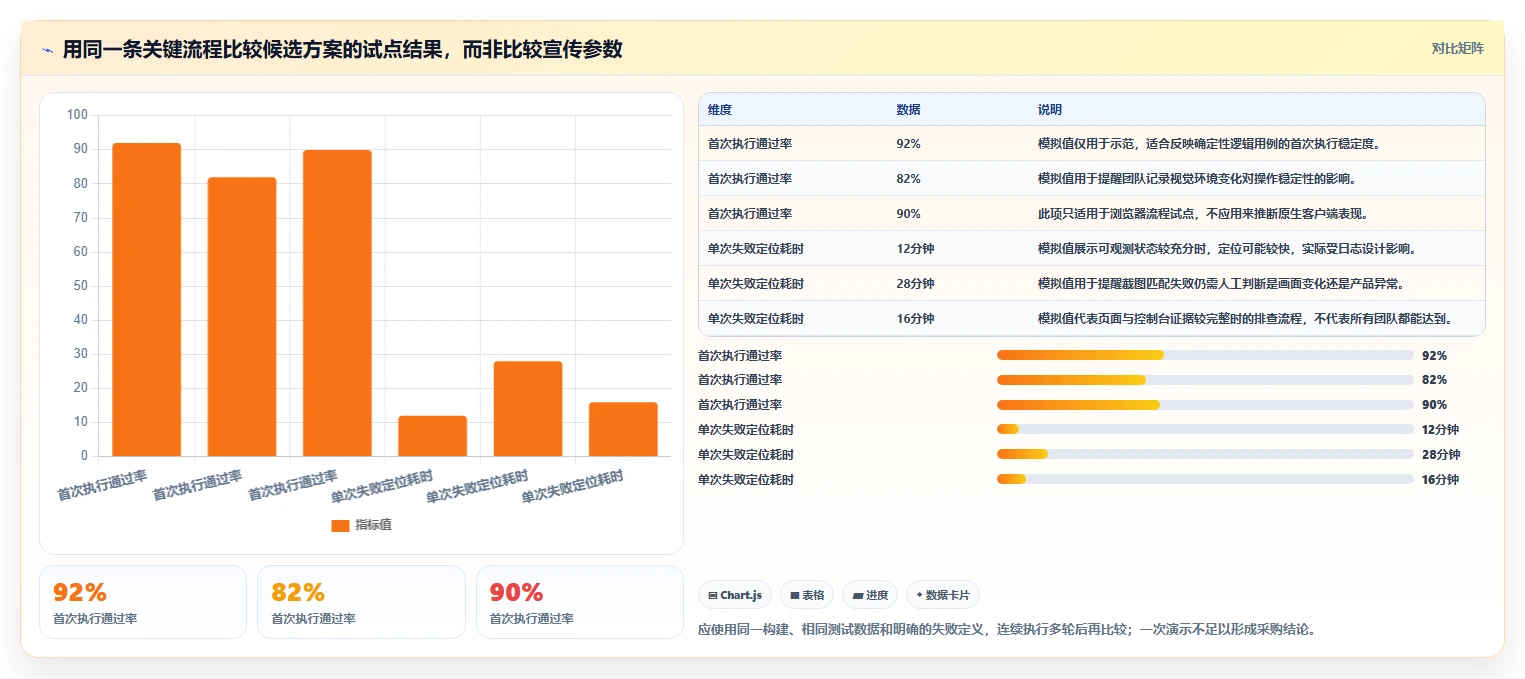Click the chart bar with value 82

click(x=242, y=317)
